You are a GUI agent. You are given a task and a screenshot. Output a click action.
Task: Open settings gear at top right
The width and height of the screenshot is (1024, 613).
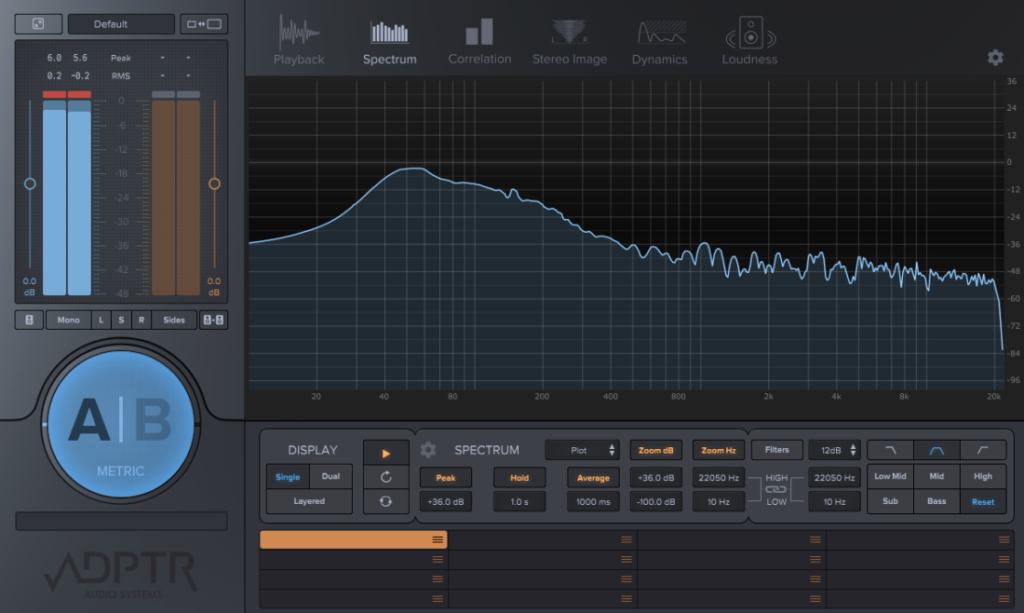point(995,58)
